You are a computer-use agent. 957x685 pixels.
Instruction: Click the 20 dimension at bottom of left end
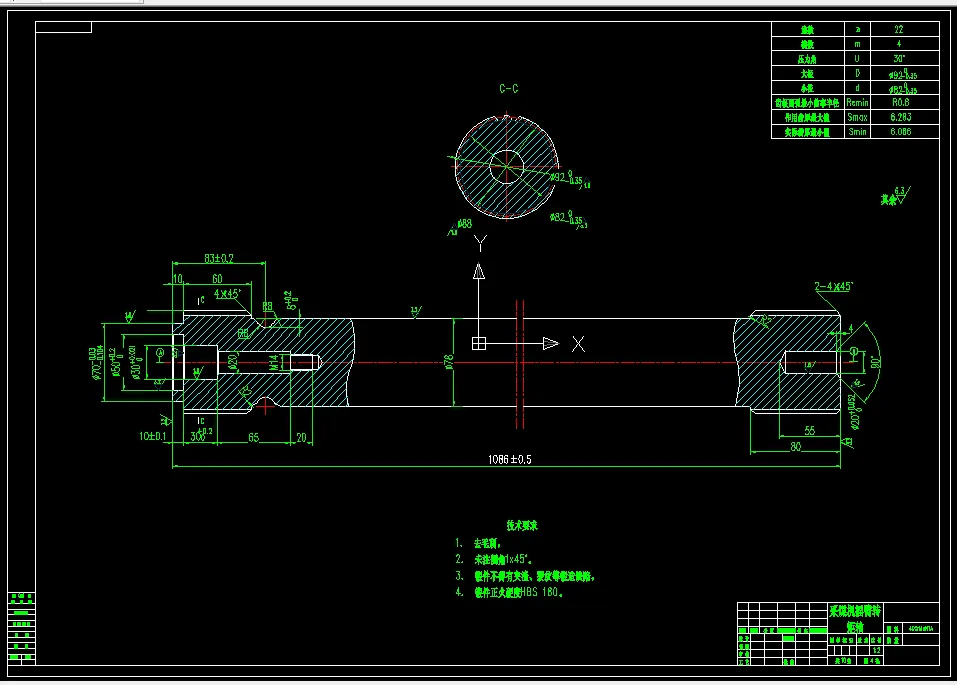(302, 437)
